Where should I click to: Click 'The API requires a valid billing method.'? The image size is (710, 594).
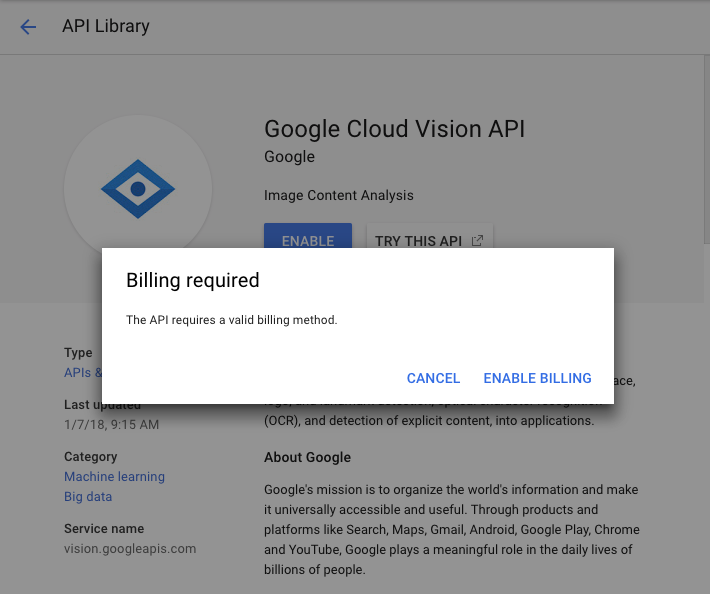(x=232, y=320)
